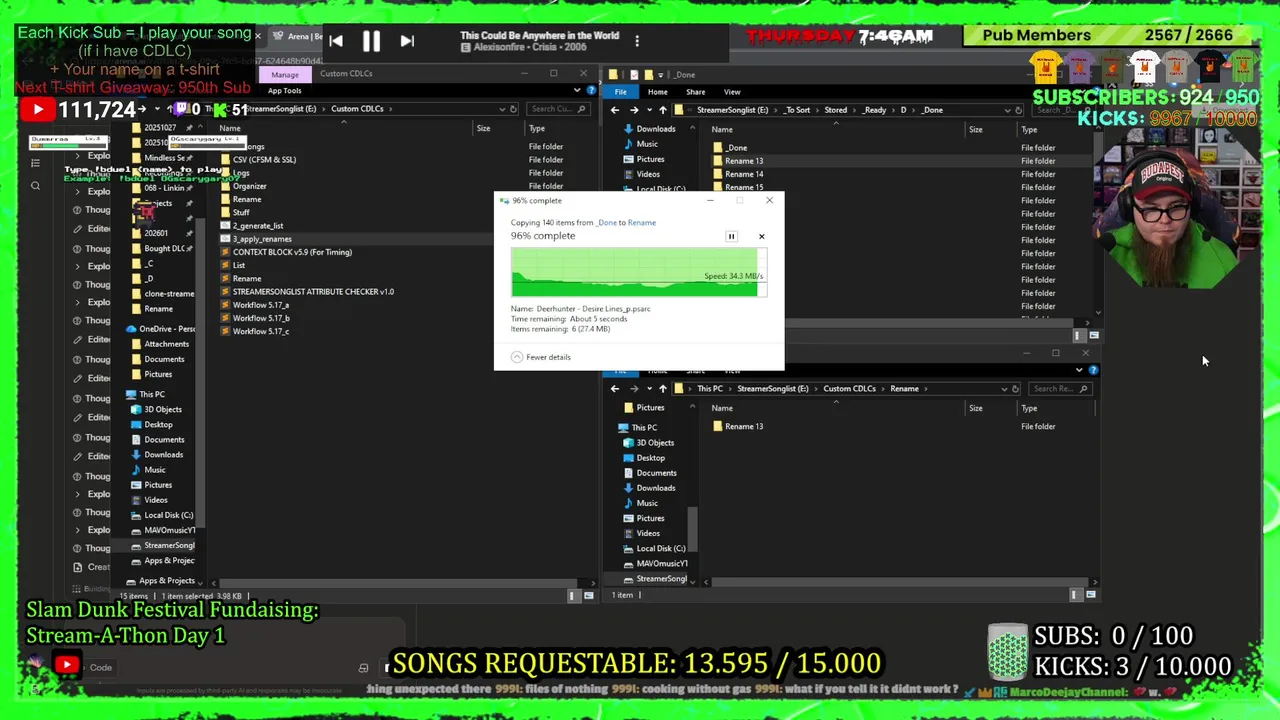Skip to next track in media player
This screenshot has height=720, width=1280.
407,41
